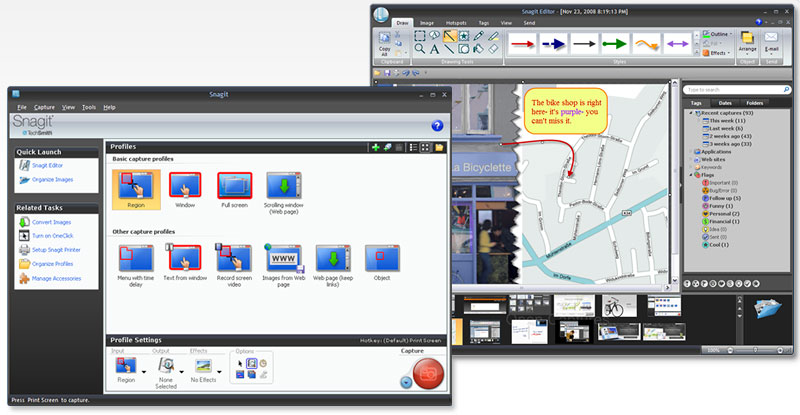Toggle the Important flag filter button
The height and width of the screenshot is (415, 800).
(688, 283)
